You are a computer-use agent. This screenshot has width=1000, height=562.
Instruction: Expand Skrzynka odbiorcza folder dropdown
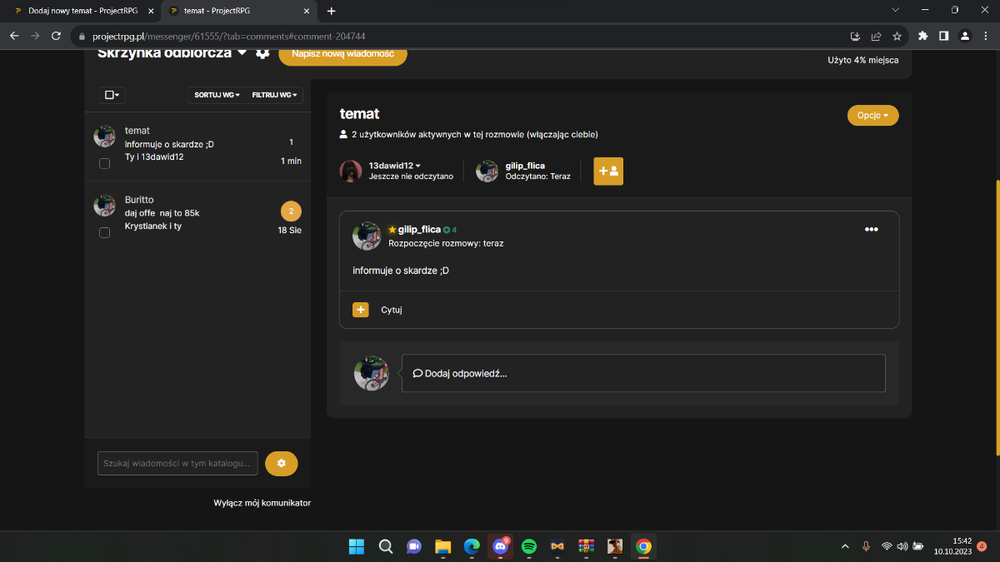242,53
